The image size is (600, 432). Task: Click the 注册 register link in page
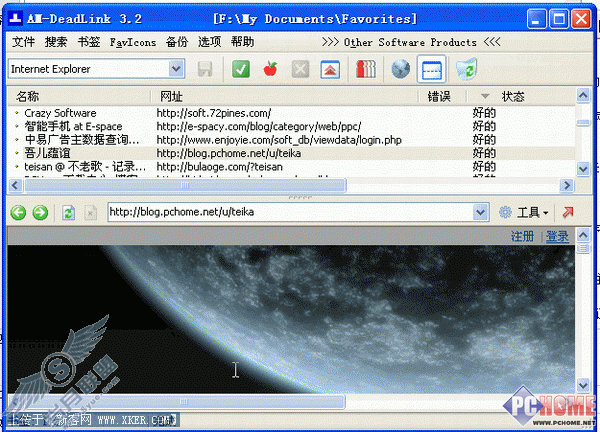pyautogui.click(x=522, y=236)
